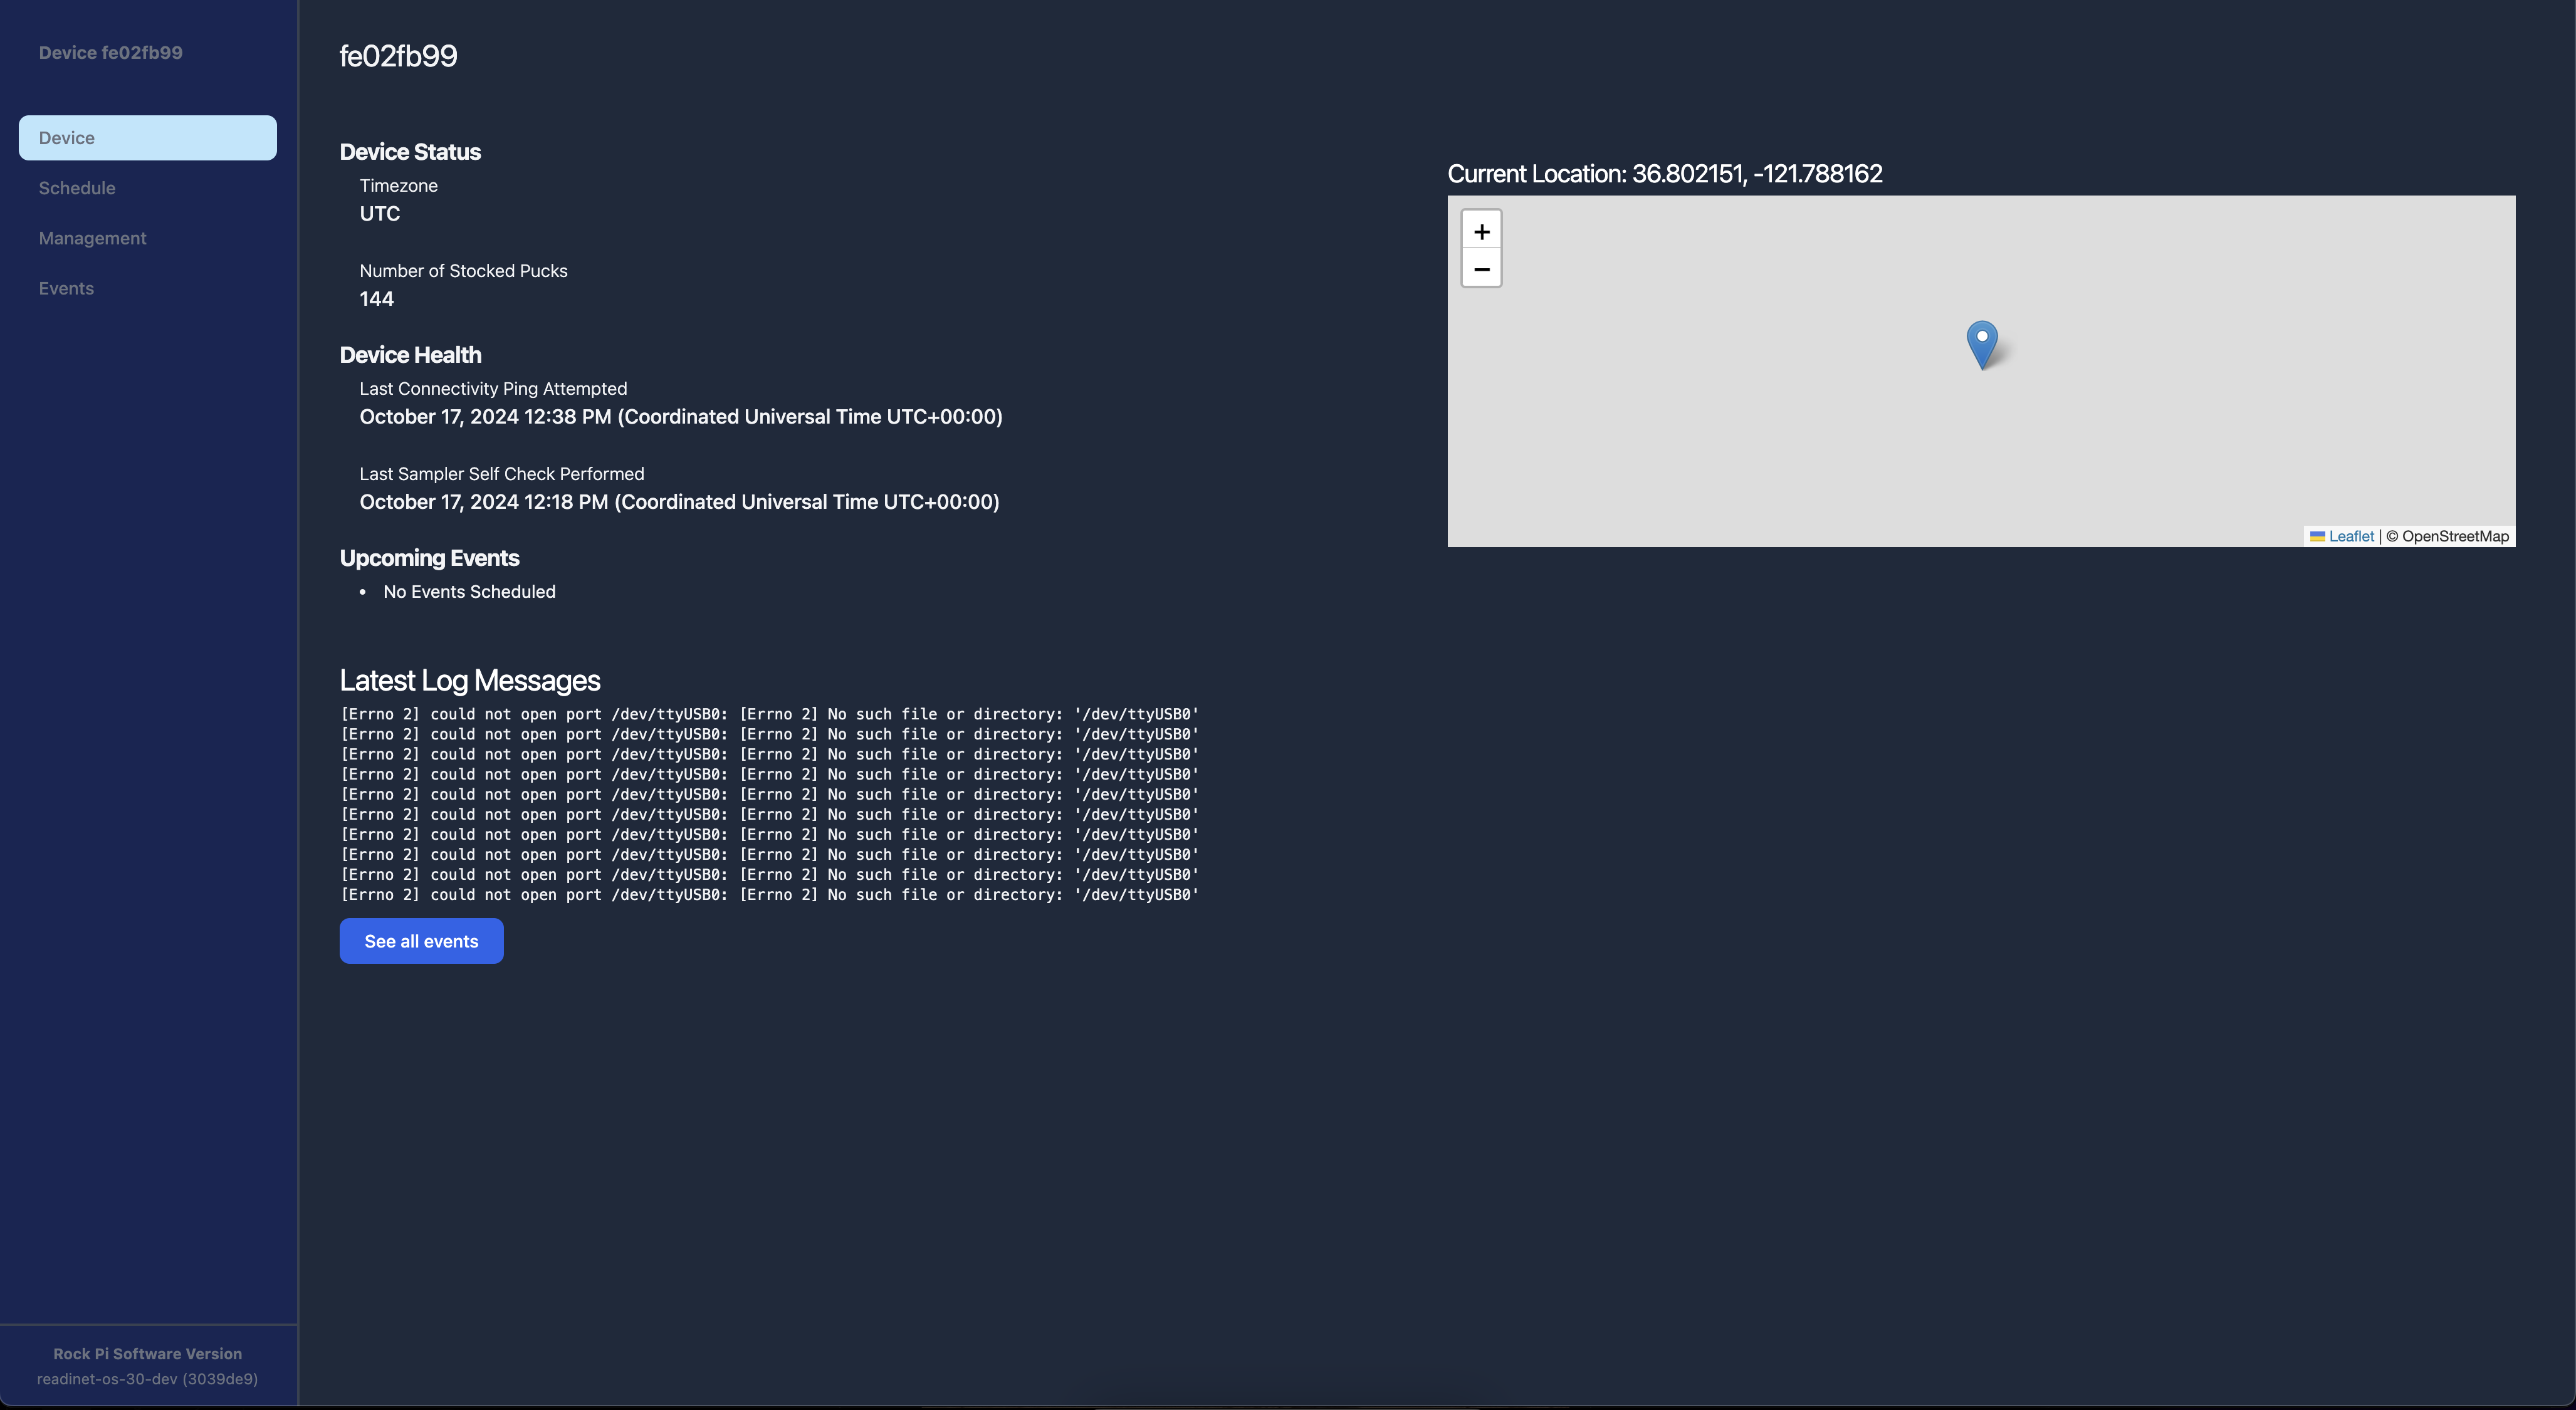
Task: Click the readinet-os-30-dev version text
Action: (x=148, y=1379)
